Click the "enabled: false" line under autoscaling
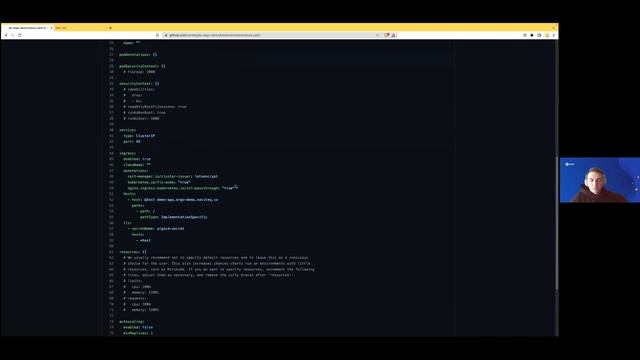The width and height of the screenshot is (640, 360). click(x=138, y=327)
